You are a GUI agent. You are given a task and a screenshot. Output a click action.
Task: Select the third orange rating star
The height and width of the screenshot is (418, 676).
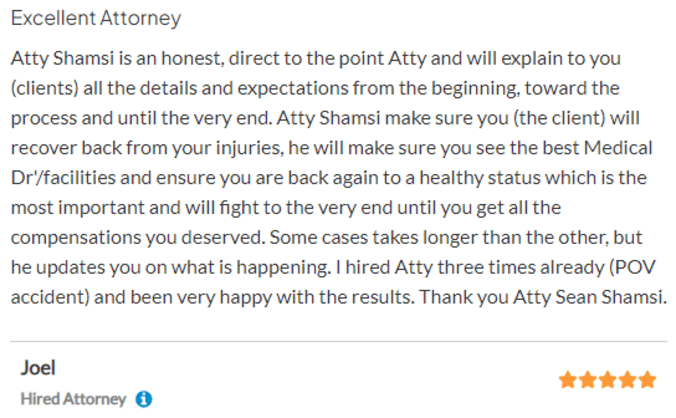click(x=607, y=380)
